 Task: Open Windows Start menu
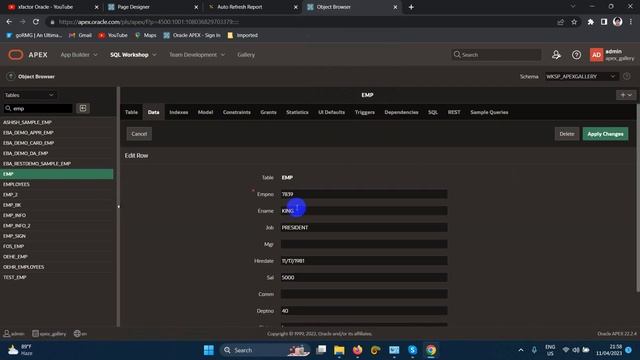point(209,350)
